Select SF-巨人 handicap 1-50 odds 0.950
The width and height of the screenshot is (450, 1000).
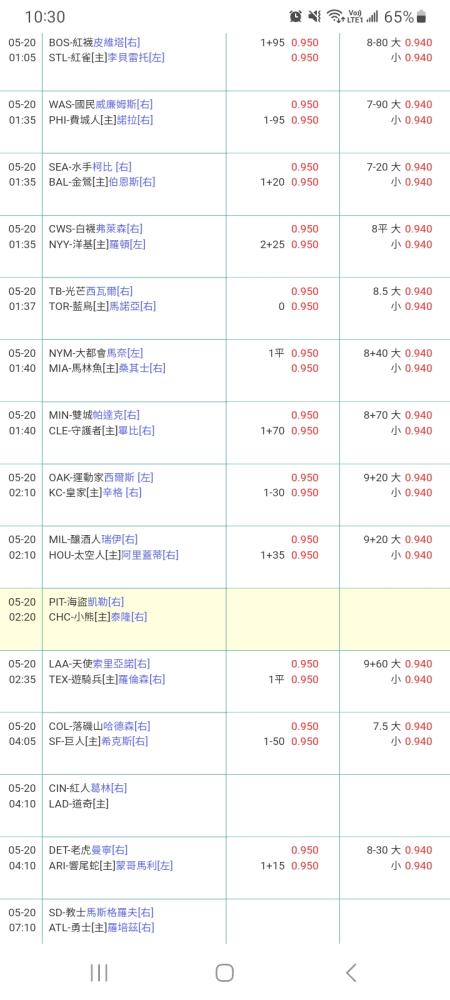coord(291,741)
